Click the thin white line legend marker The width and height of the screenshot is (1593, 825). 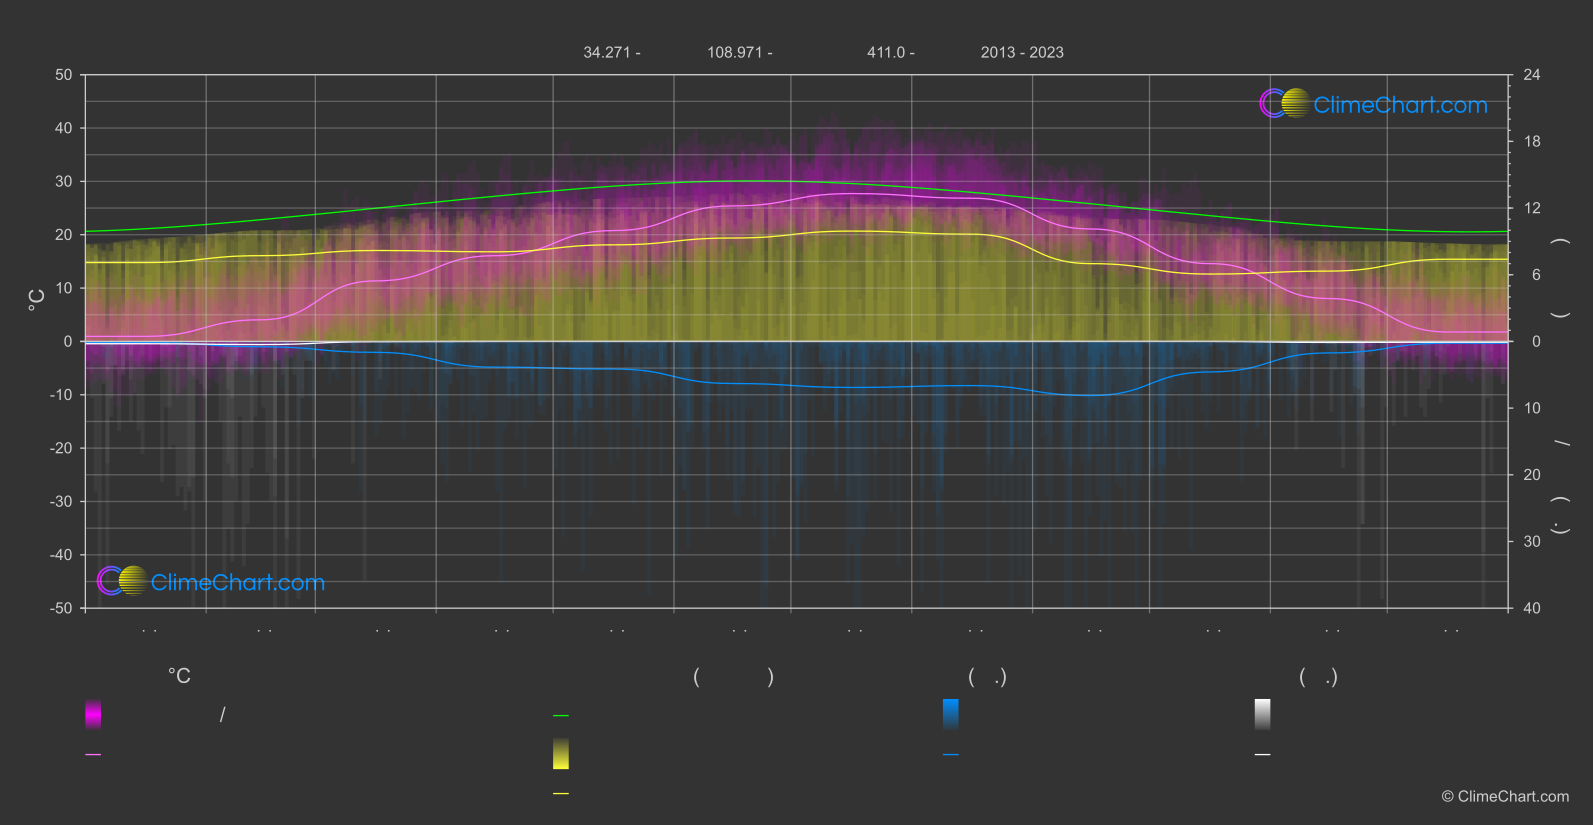(1263, 755)
